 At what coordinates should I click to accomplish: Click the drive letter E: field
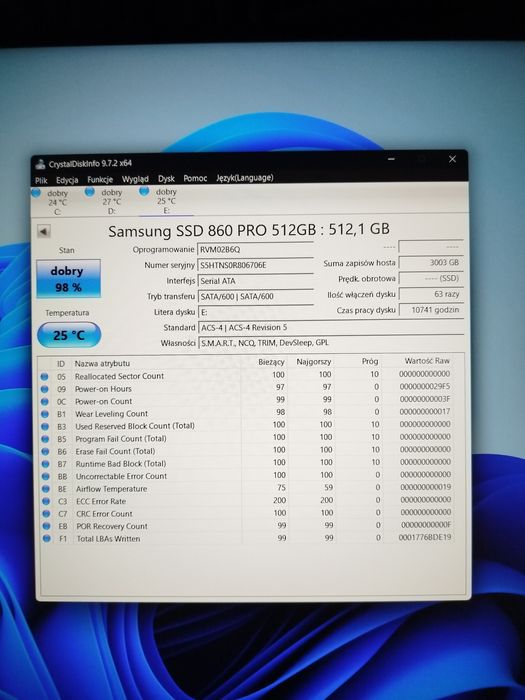(255, 312)
